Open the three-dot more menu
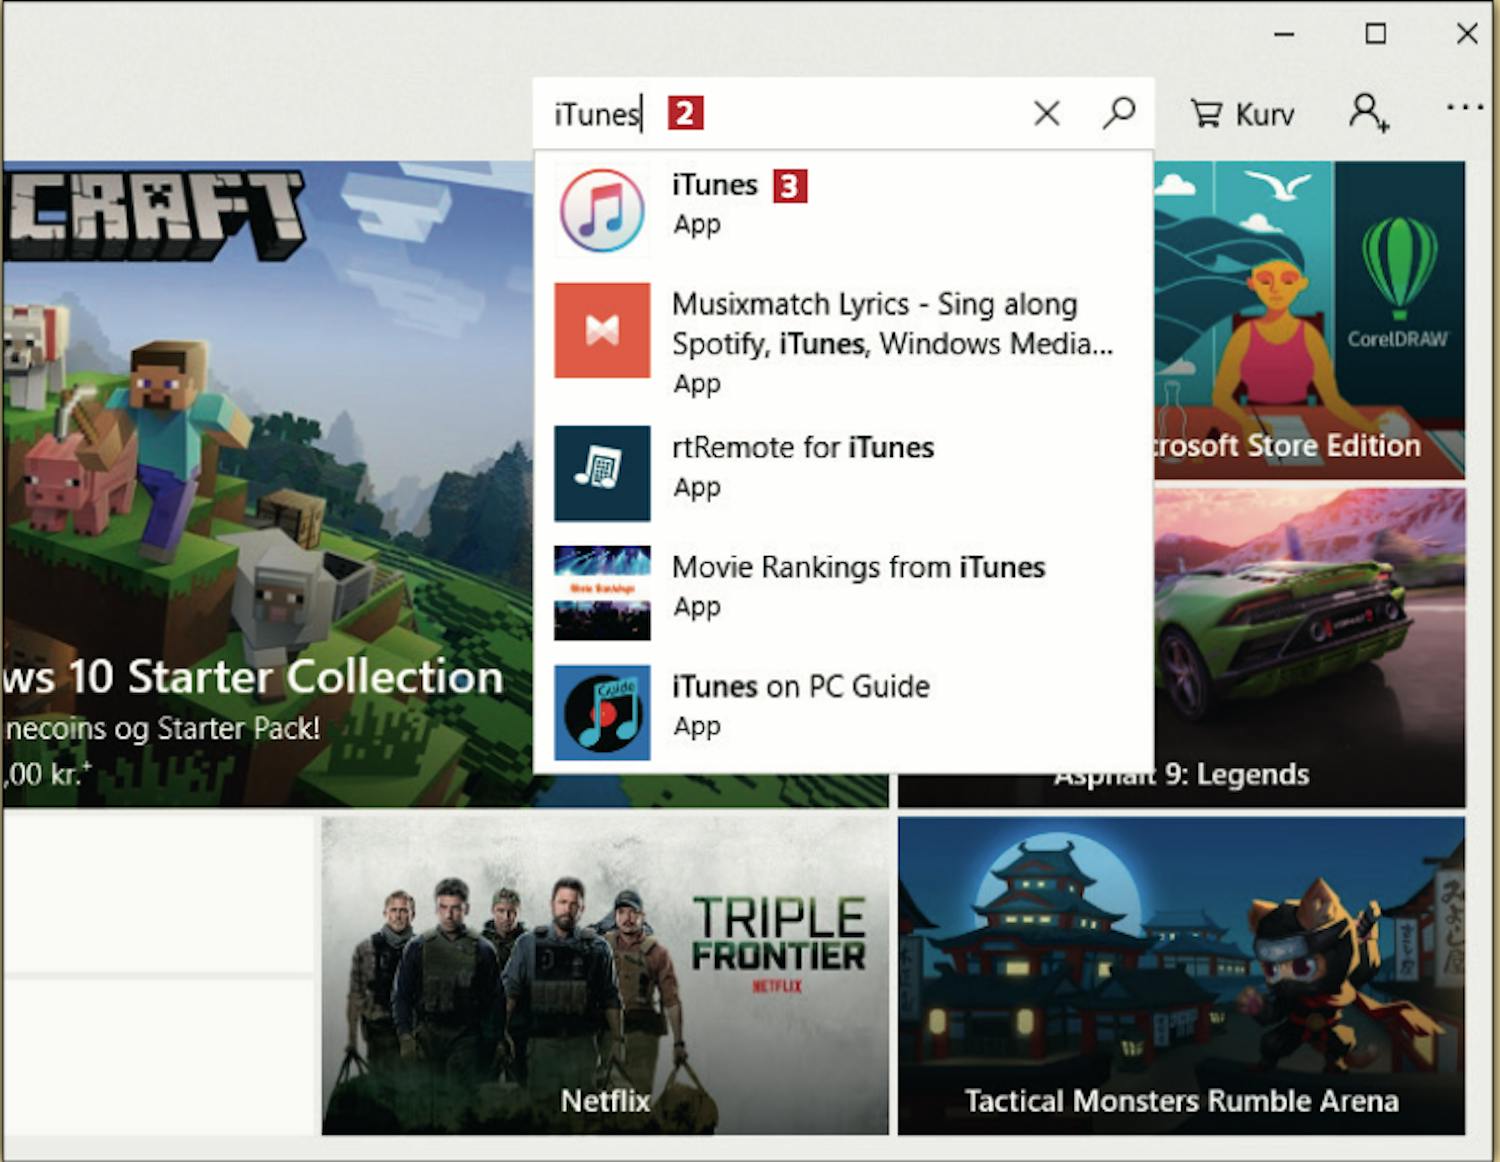The height and width of the screenshot is (1162, 1500). [x=1464, y=106]
